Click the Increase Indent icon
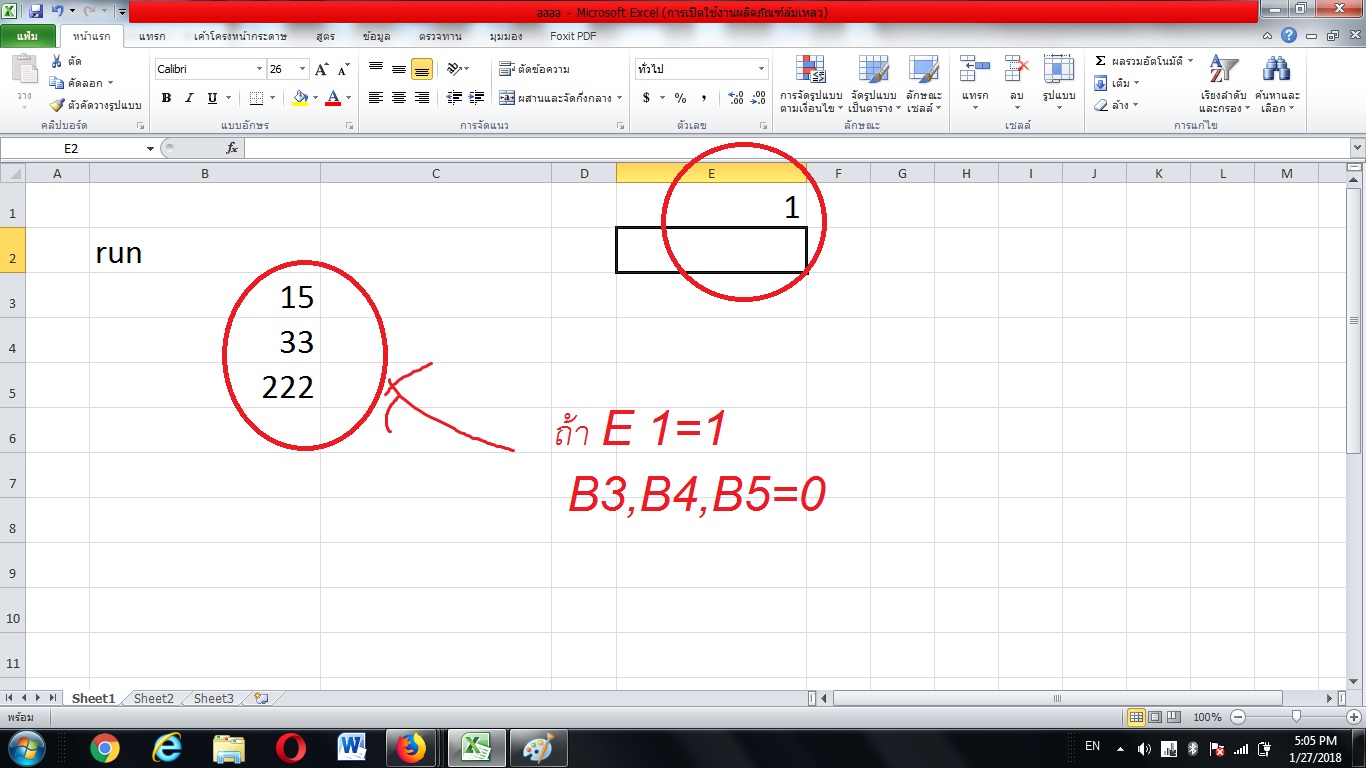 476,98
